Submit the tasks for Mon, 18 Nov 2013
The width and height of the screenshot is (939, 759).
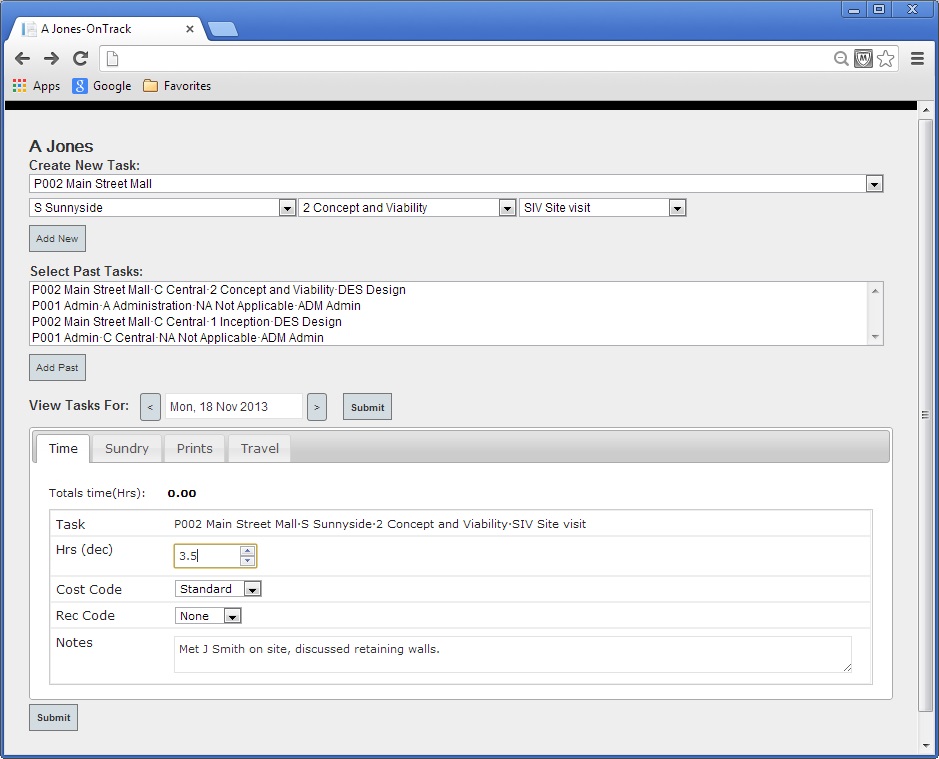coord(367,407)
